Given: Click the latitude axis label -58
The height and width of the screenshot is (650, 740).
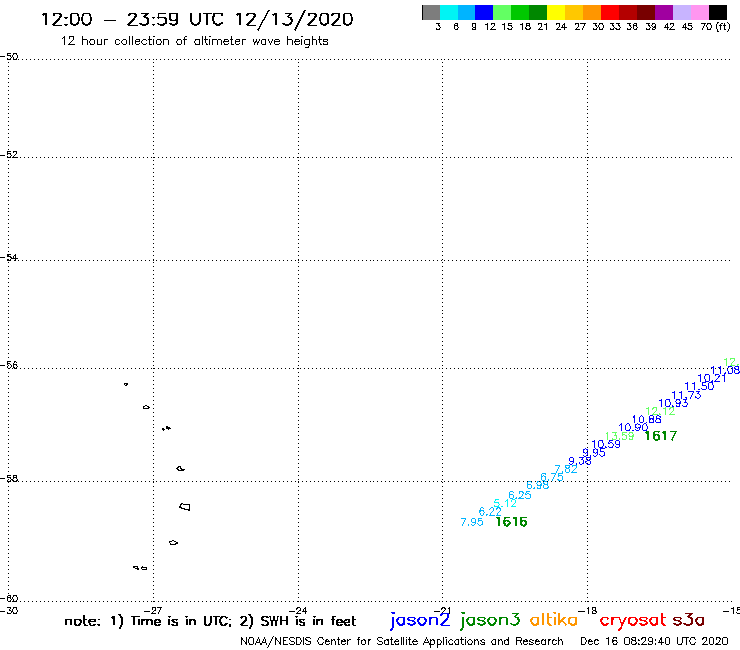Looking at the screenshot, I should [9, 479].
